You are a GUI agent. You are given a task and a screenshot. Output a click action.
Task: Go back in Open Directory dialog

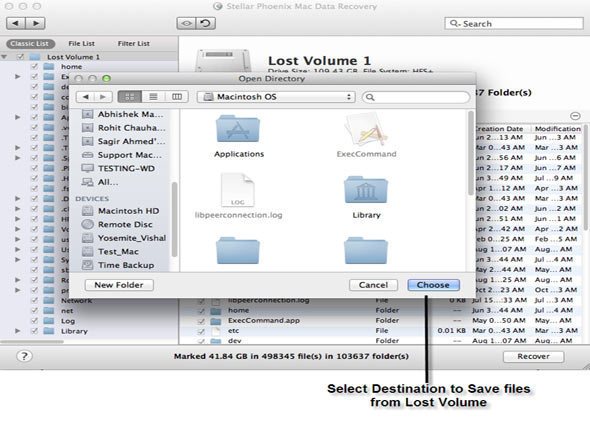[85, 97]
